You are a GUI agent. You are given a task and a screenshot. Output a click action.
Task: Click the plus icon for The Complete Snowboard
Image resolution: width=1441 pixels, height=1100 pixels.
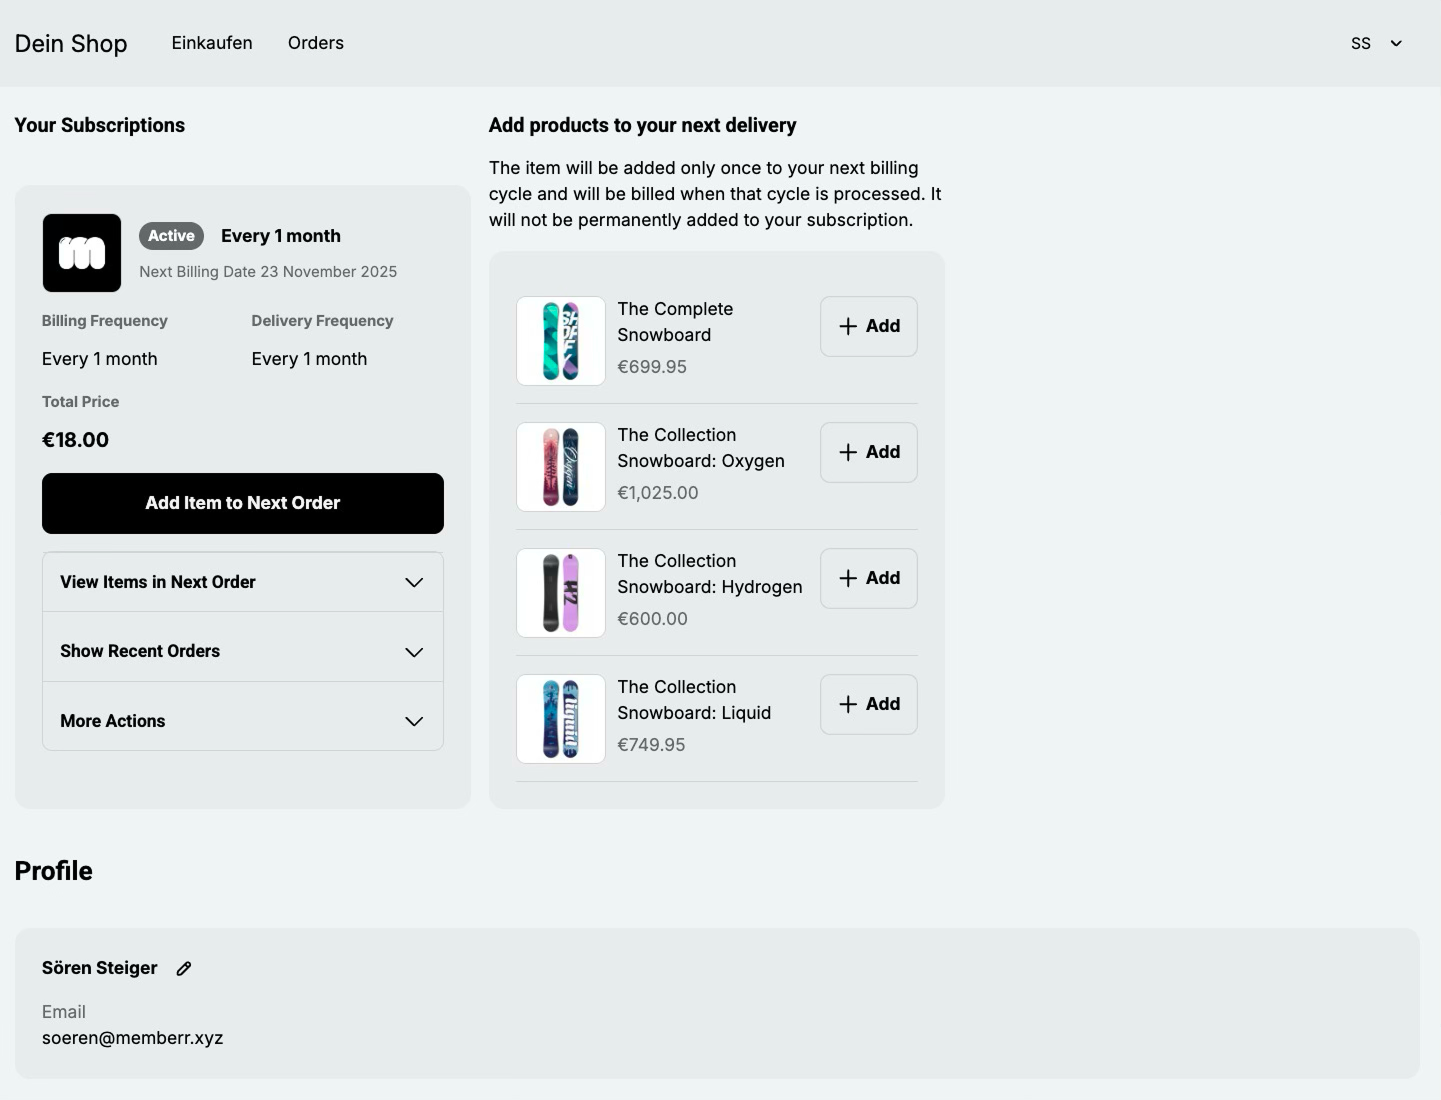[x=848, y=326]
